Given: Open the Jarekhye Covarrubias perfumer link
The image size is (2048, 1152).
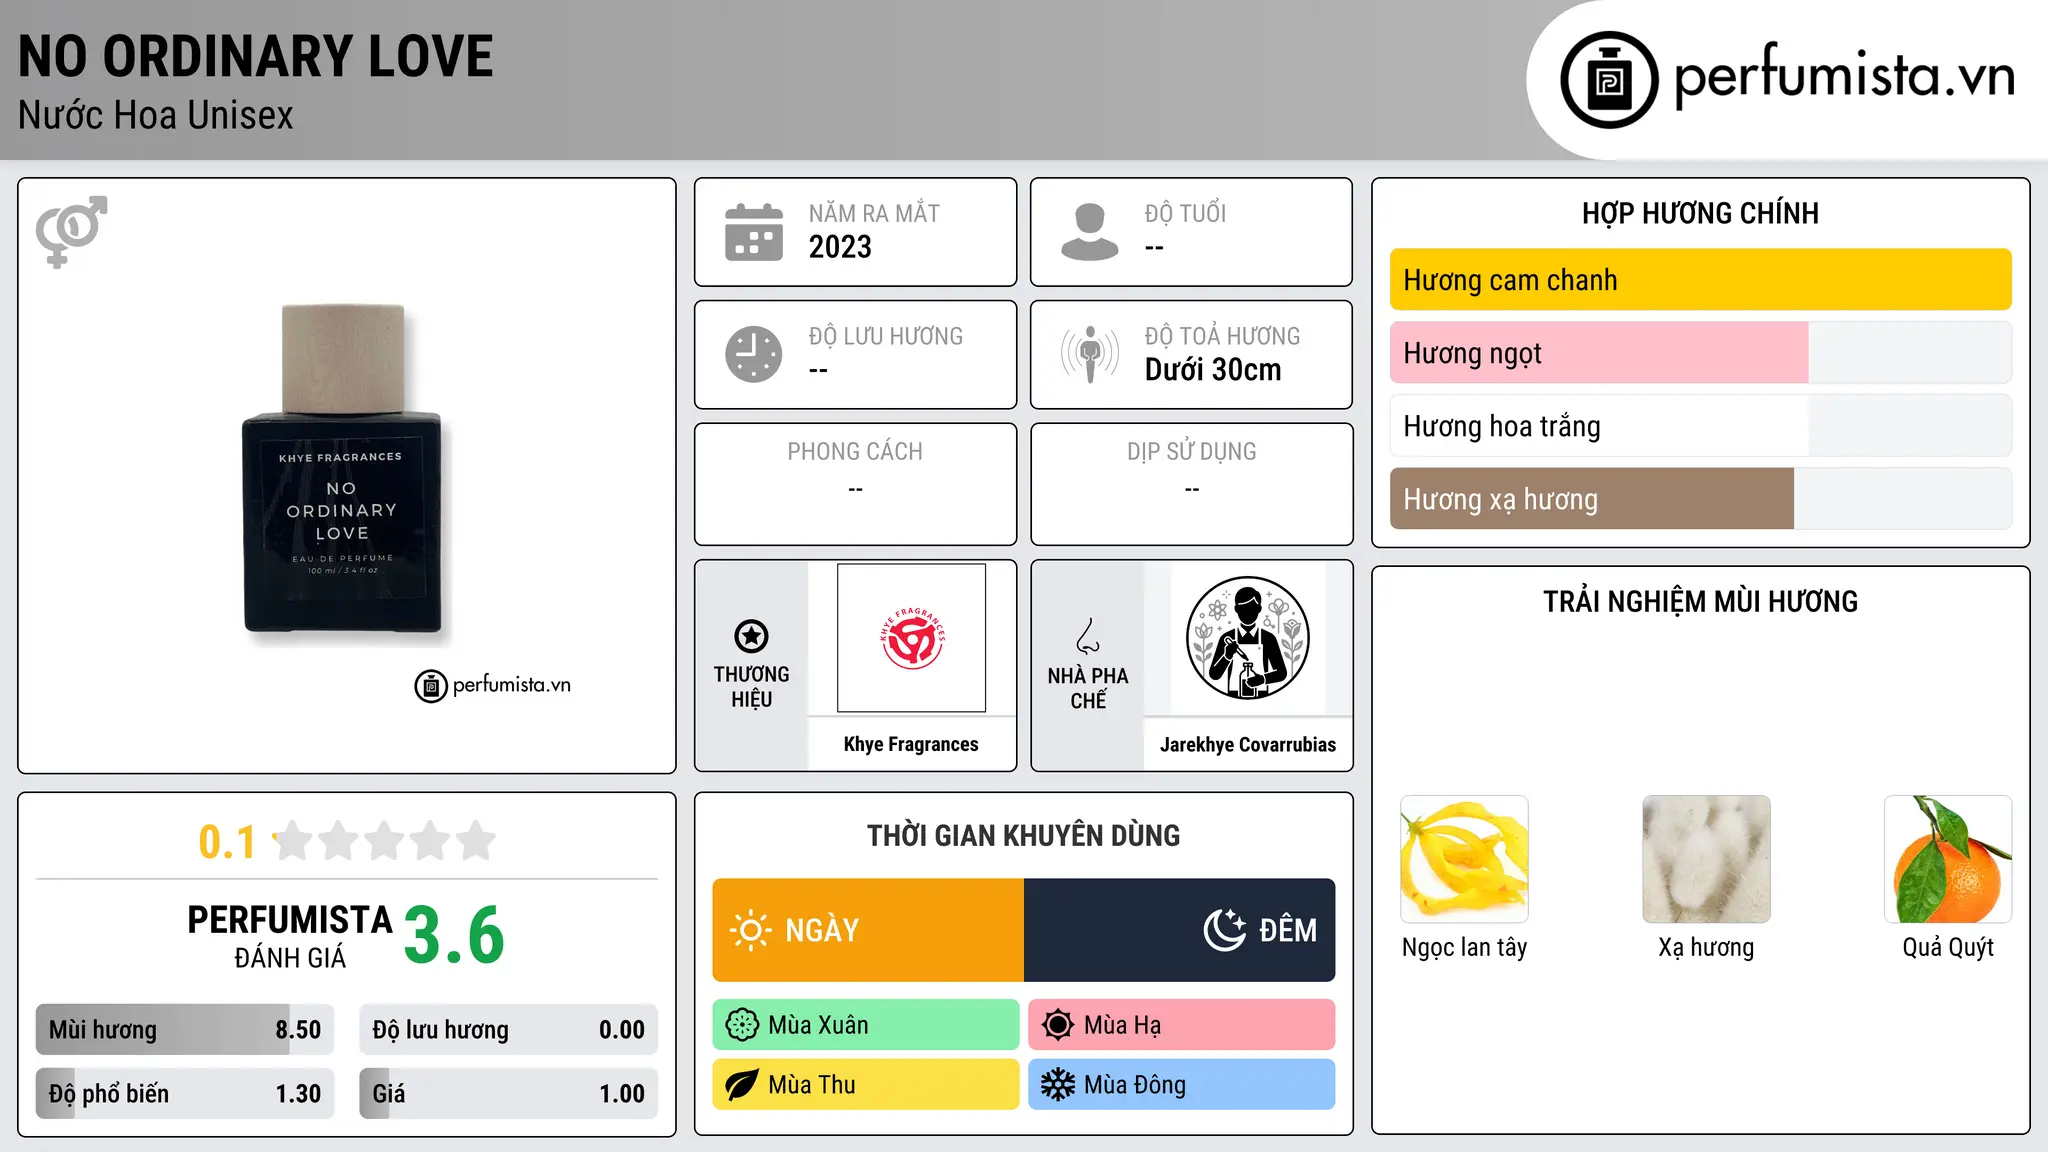Looking at the screenshot, I should pos(1247,744).
